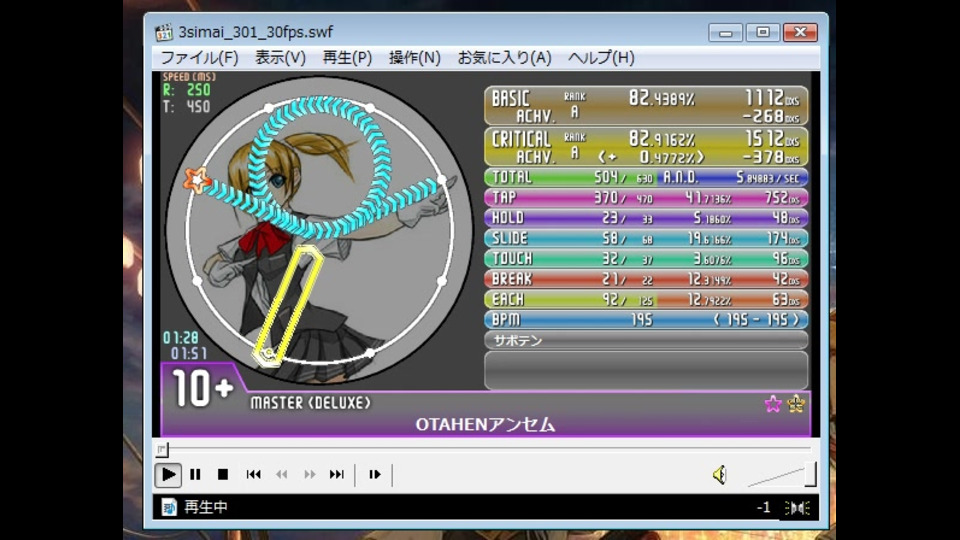
Task: Click the BPM 195 row
Action: pyautogui.click(x=646, y=319)
